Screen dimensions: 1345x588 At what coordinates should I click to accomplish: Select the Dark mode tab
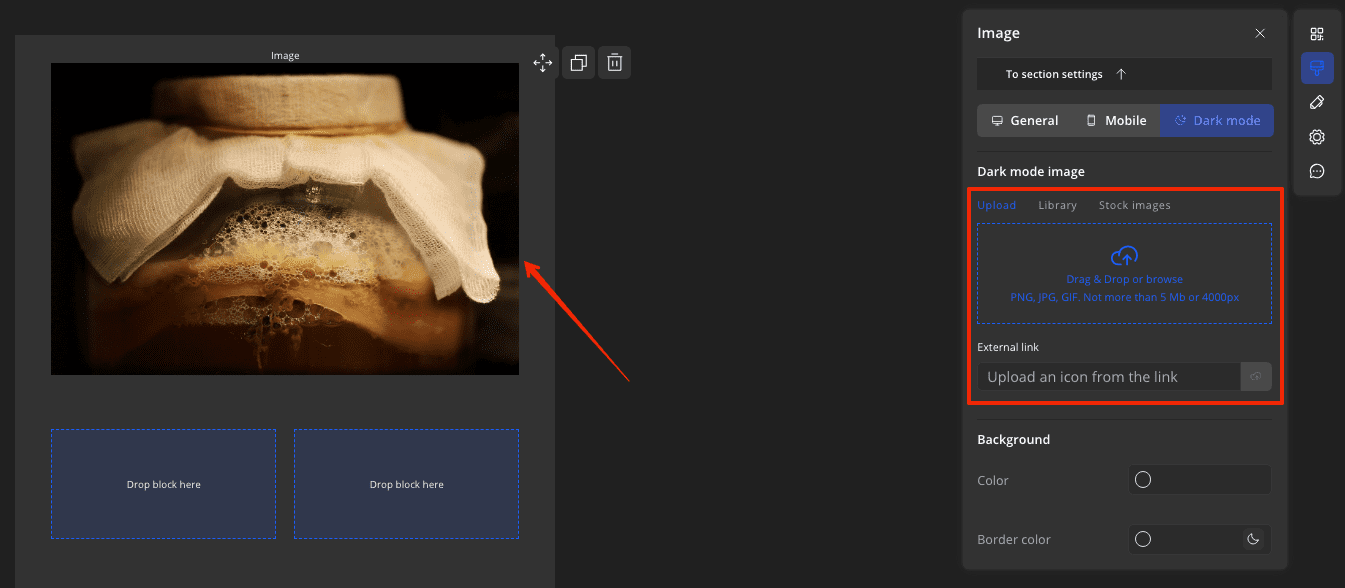(x=1217, y=120)
